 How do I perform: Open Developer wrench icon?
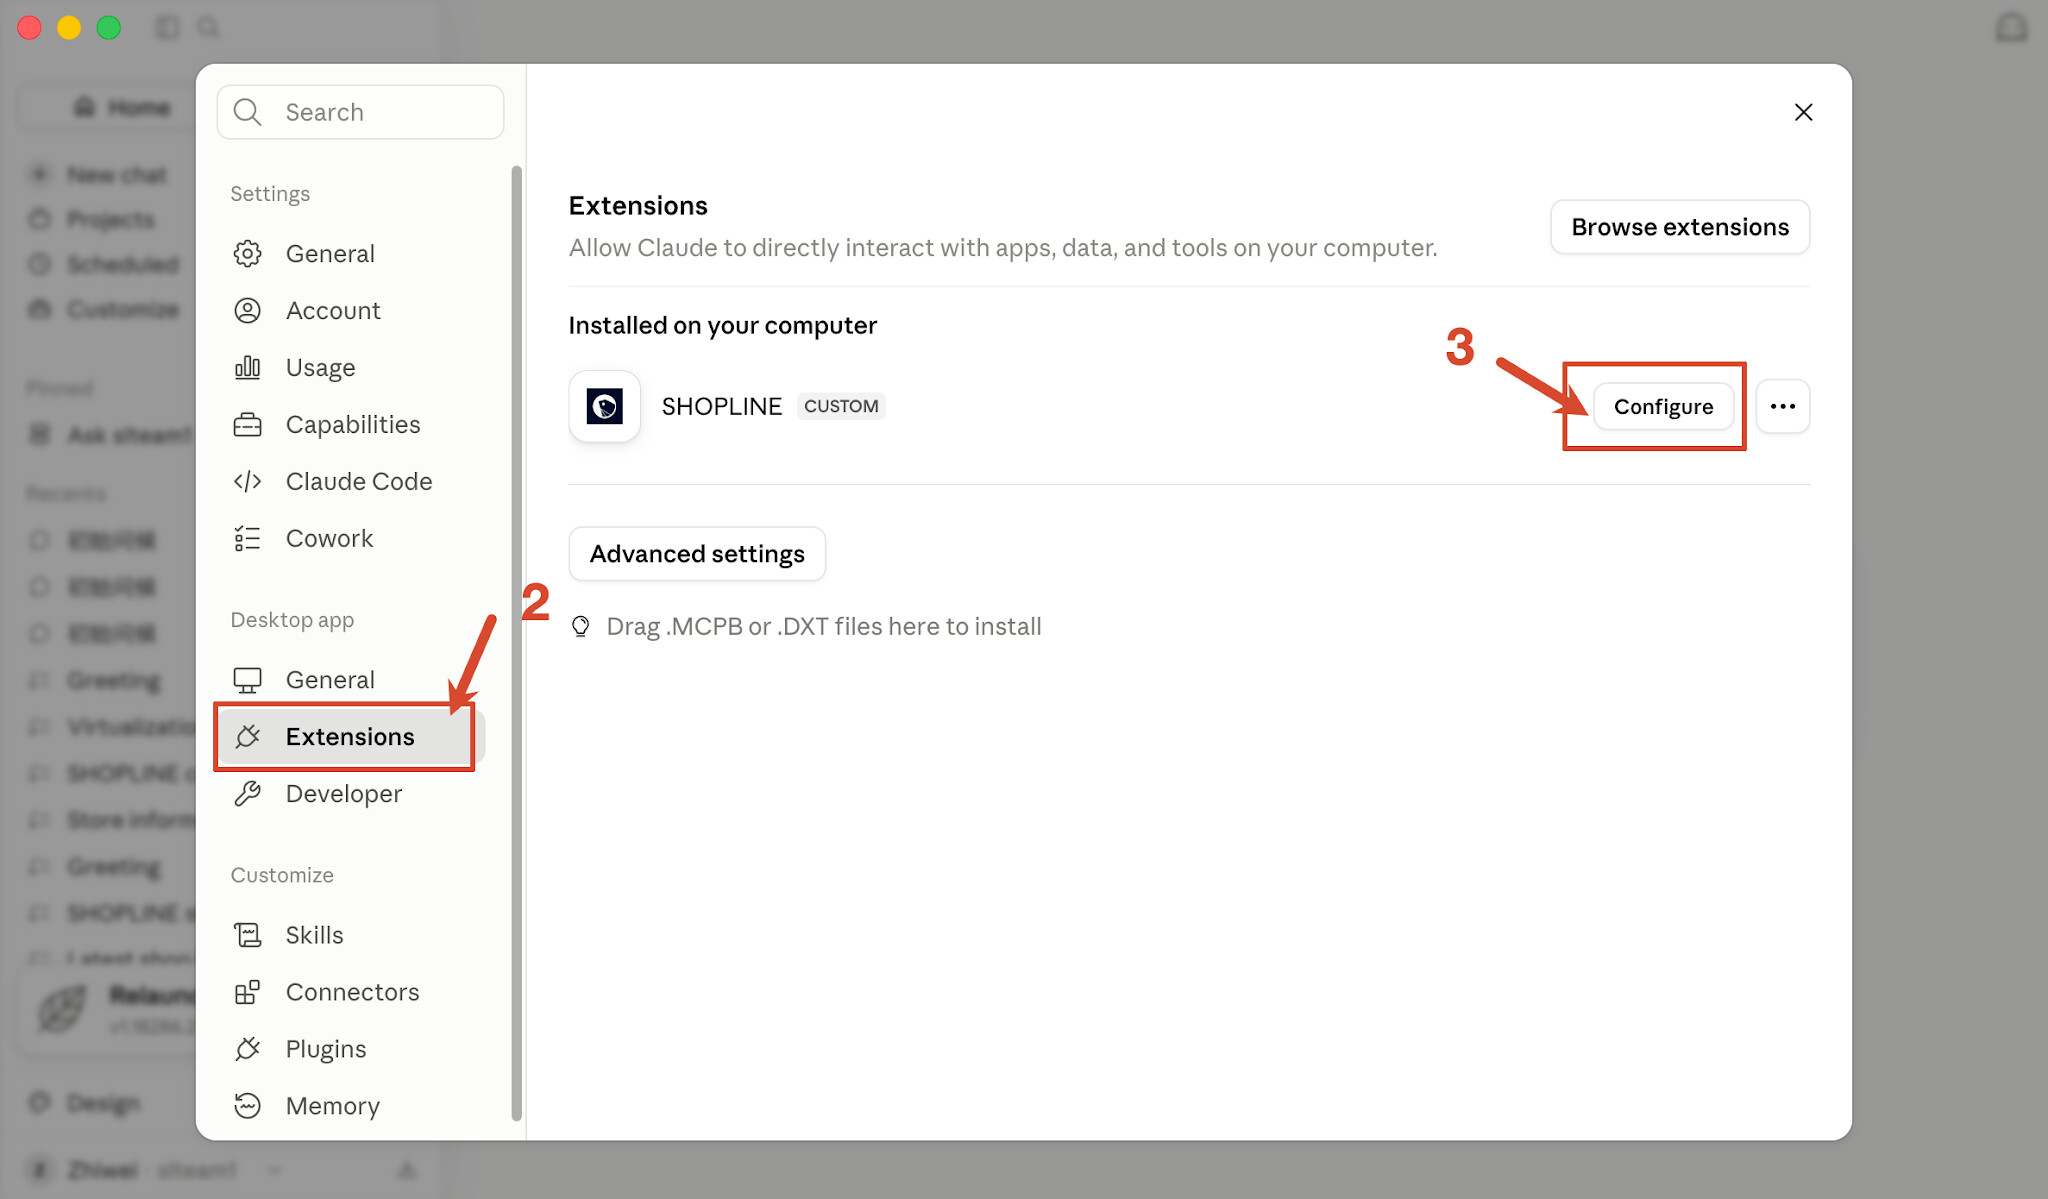[x=247, y=794]
